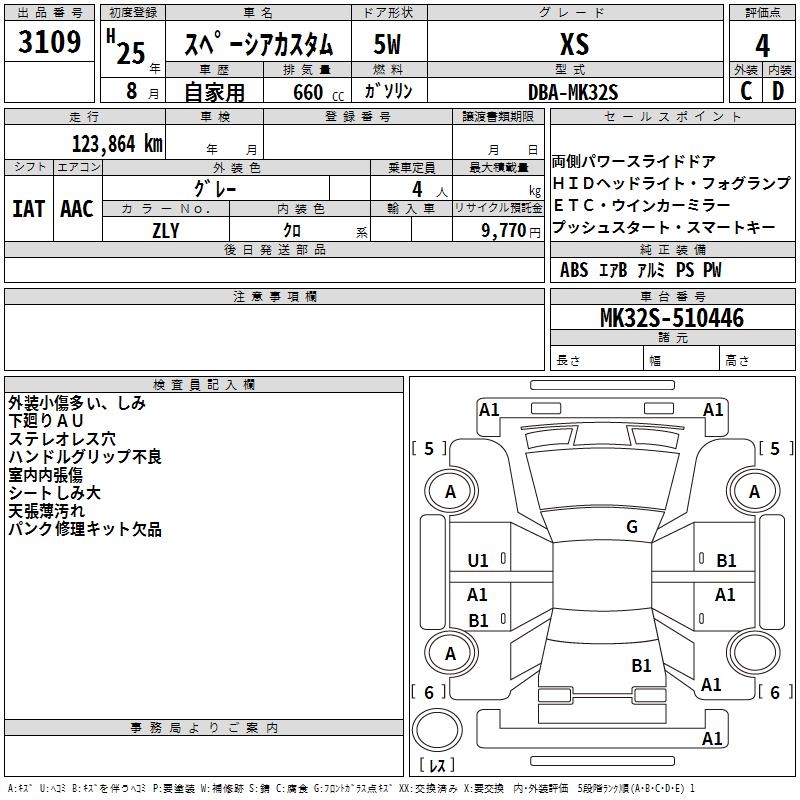Click the G mark on the windshield
800x800 pixels.
[631, 527]
